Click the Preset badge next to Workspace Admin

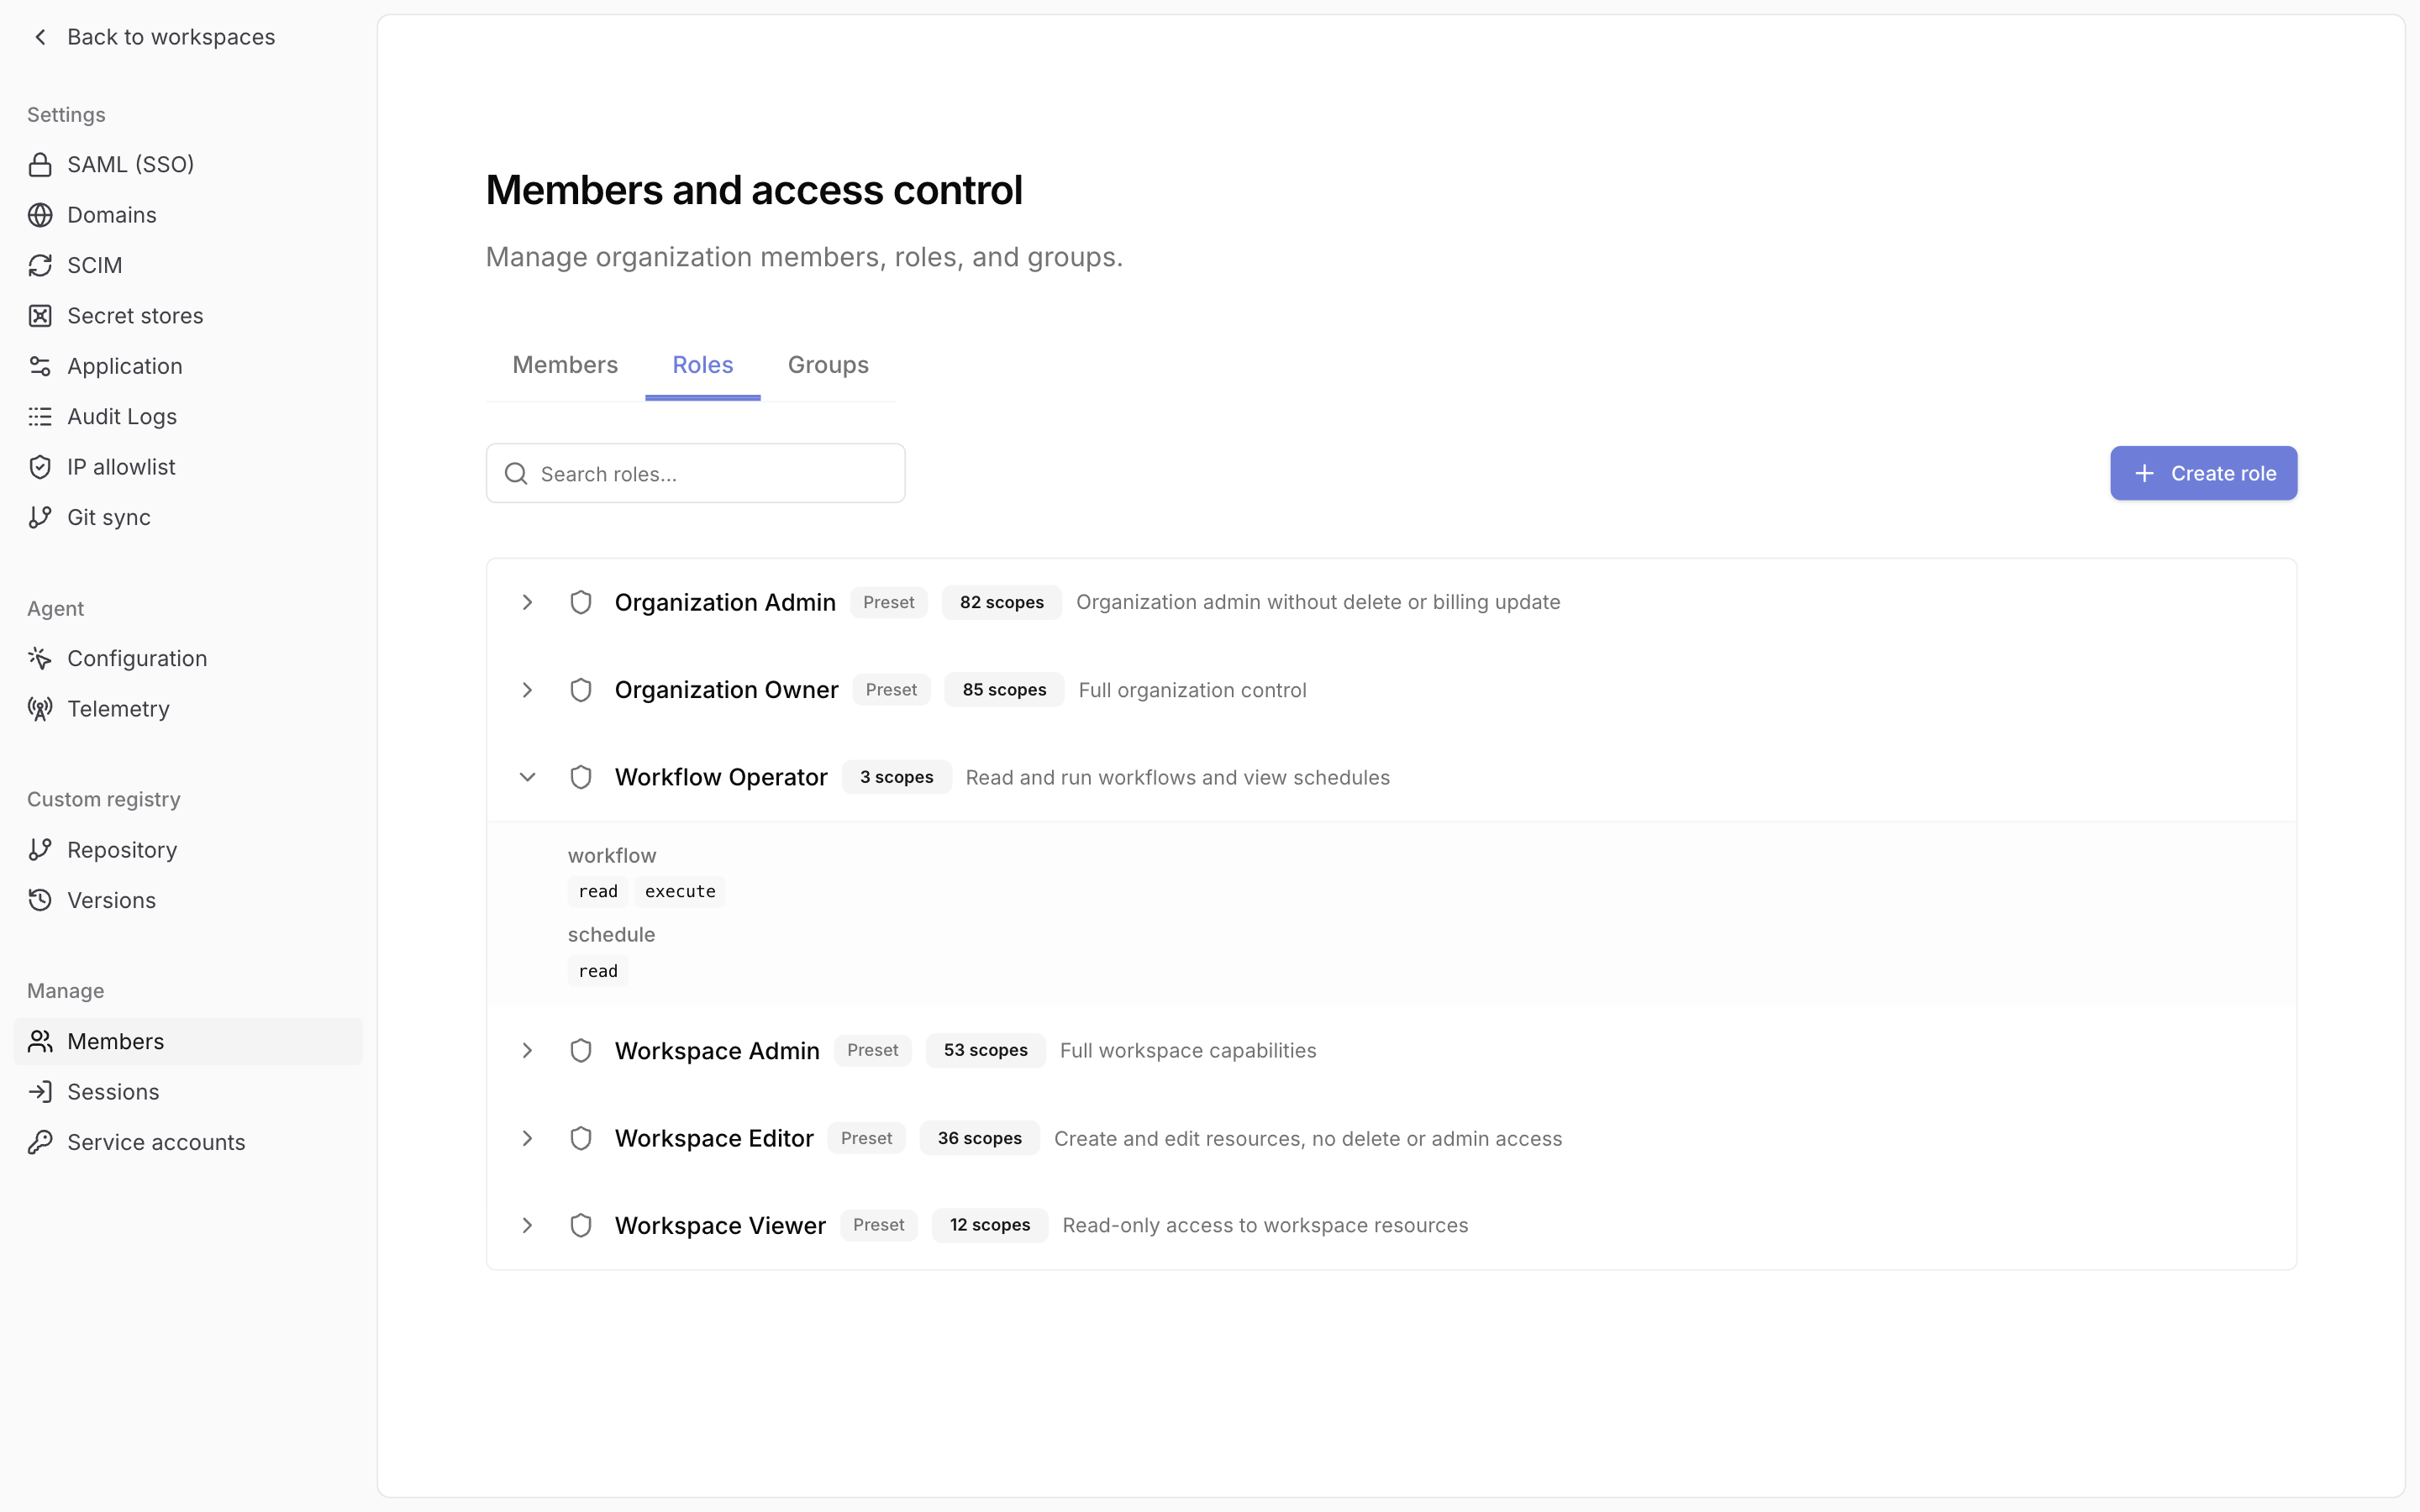(x=872, y=1050)
